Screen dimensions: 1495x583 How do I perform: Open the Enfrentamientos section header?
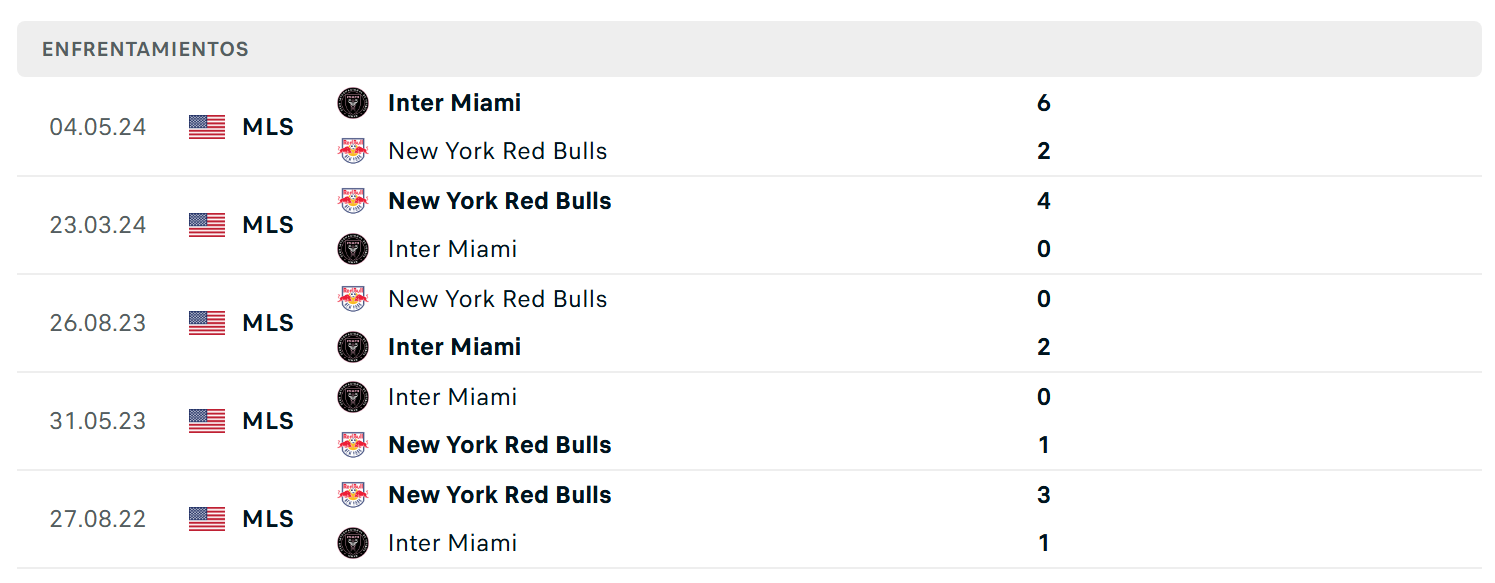pos(749,49)
